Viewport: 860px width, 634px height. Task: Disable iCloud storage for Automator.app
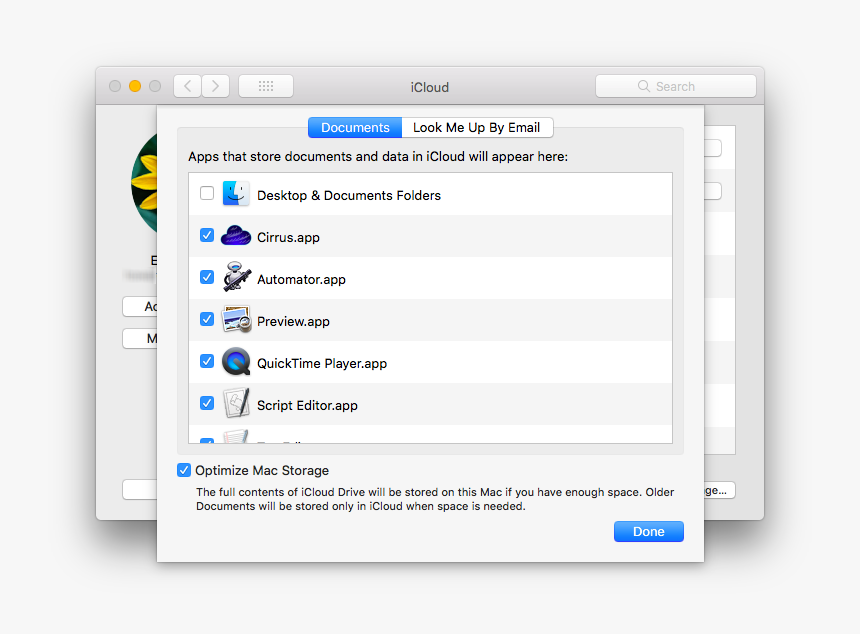click(x=206, y=276)
